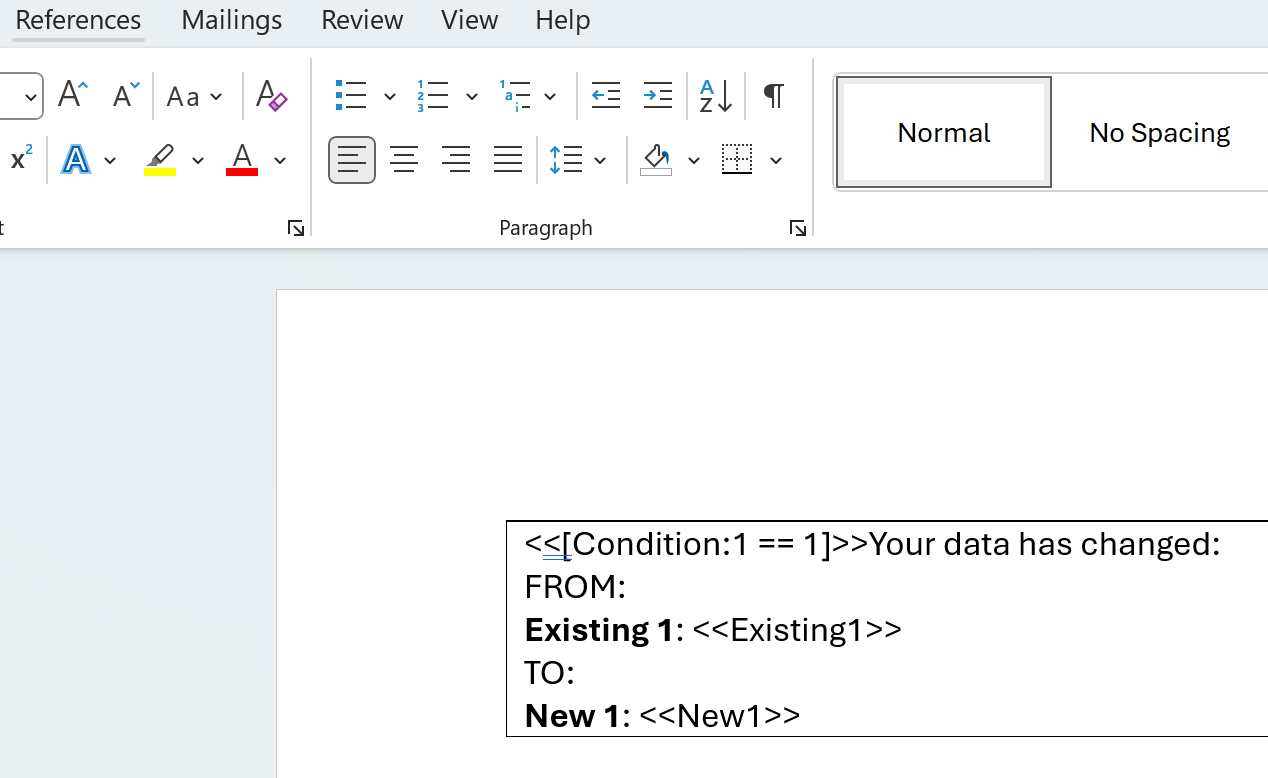Open Paragraph settings dialog launcher

coord(797,229)
